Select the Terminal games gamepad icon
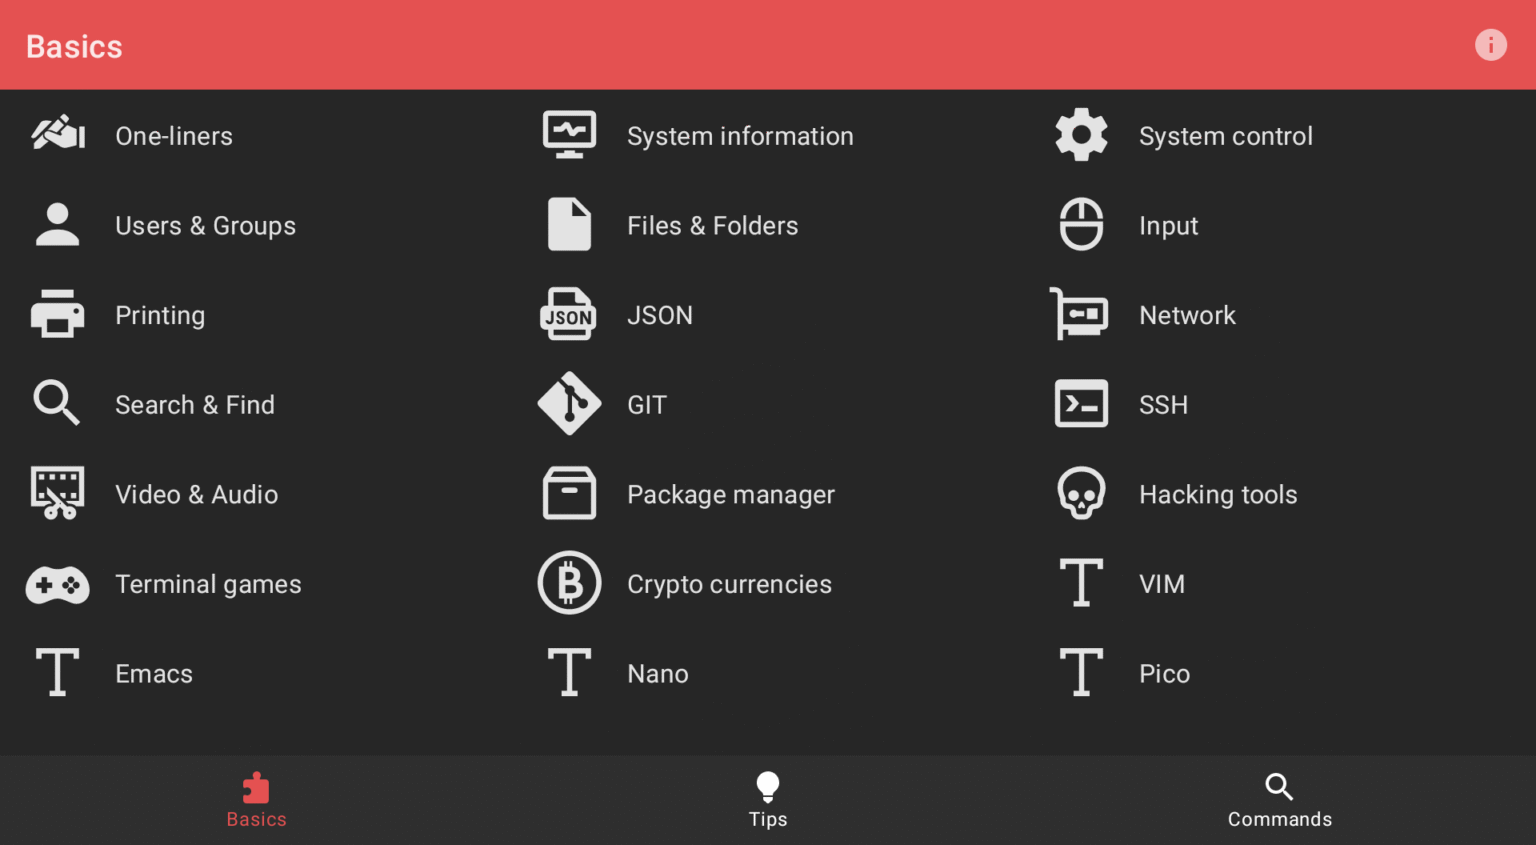This screenshot has width=1536, height=845. tap(57, 583)
